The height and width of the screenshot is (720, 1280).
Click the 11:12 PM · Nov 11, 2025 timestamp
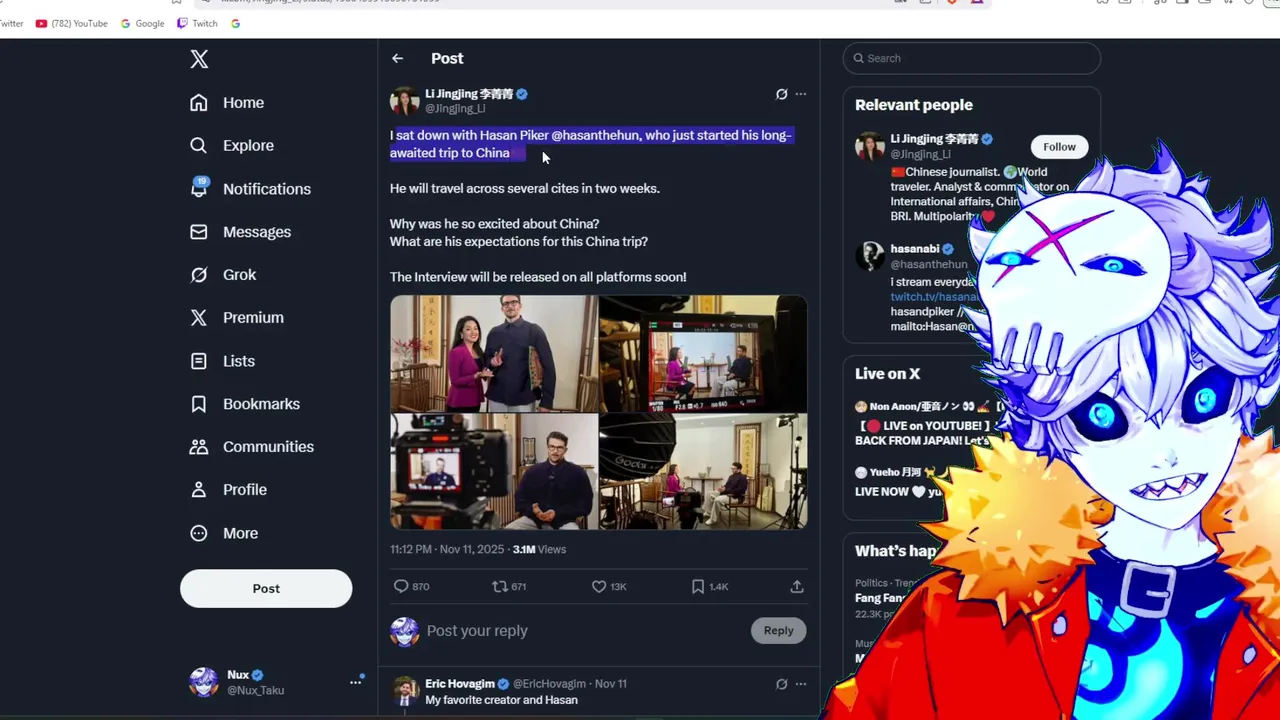pyautogui.click(x=447, y=549)
